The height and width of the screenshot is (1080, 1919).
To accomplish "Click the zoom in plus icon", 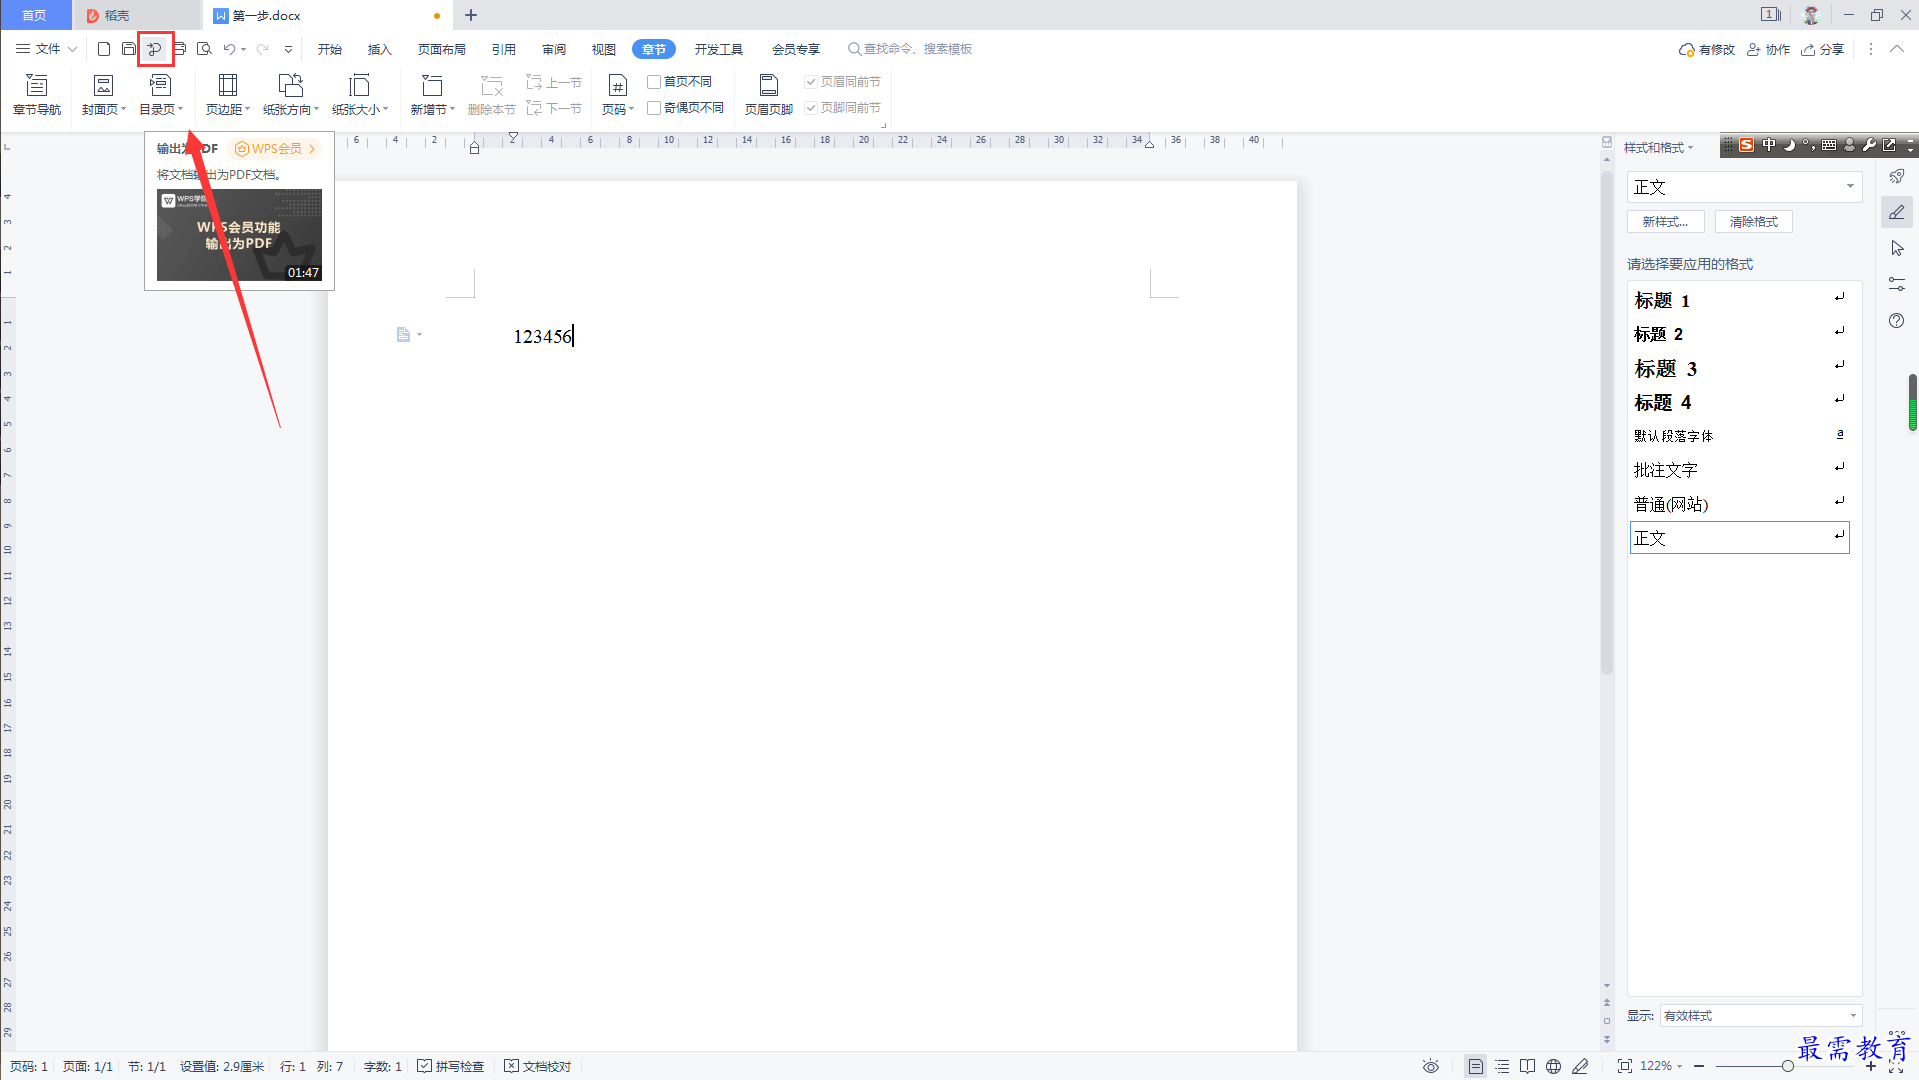I will pos(1871,1066).
